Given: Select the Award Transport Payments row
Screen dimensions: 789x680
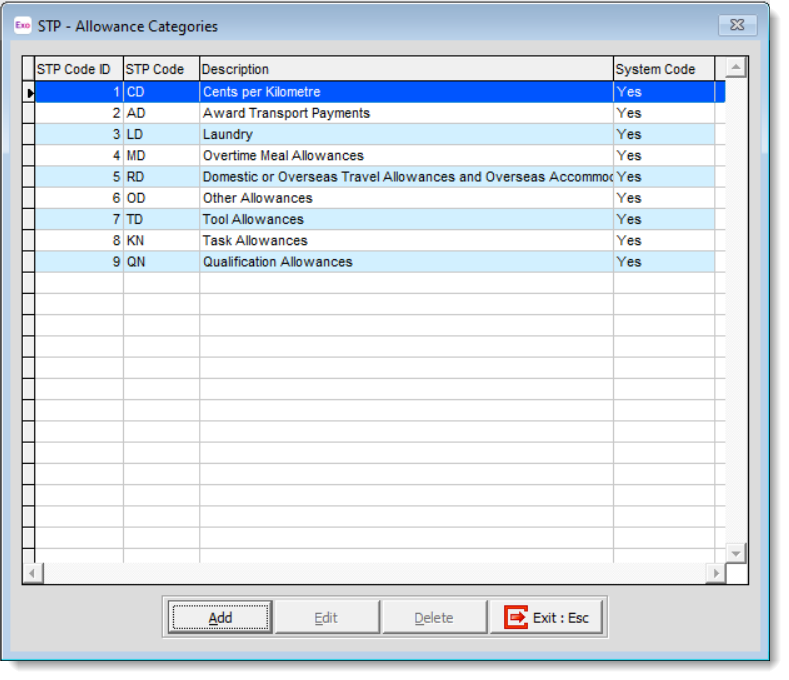Looking at the screenshot, I should 286,113.
